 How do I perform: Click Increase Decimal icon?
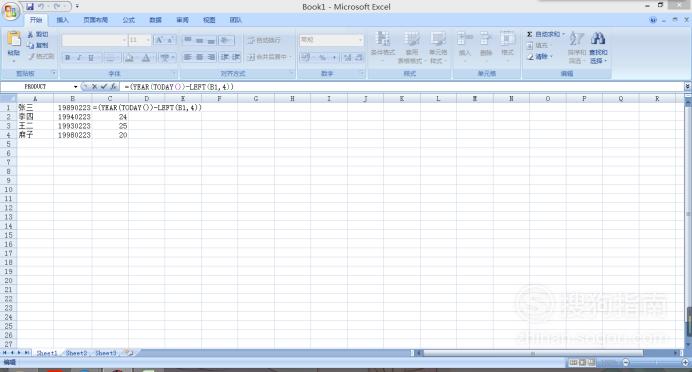[x=348, y=57]
